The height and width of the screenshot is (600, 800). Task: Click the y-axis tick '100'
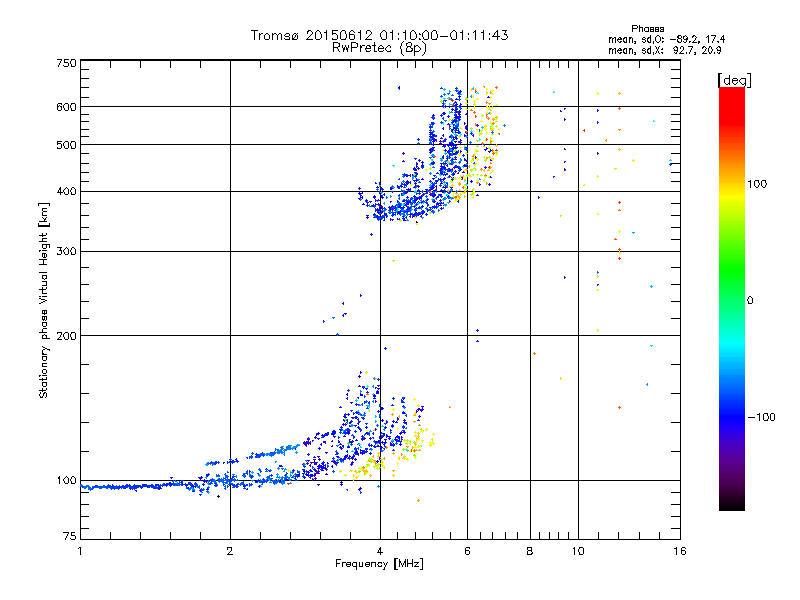pyautogui.click(x=66, y=480)
